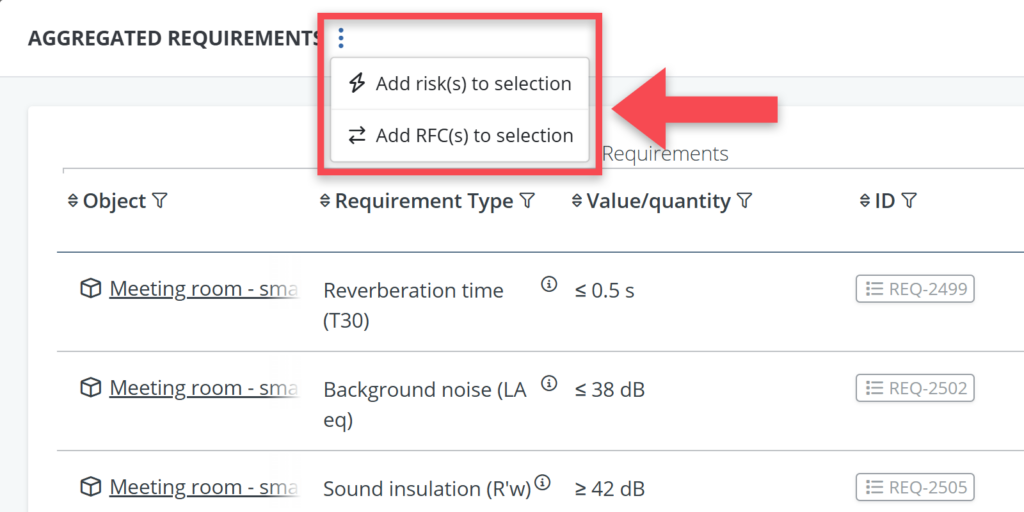The height and width of the screenshot is (512, 1024).
Task: Open the filter for Object column
Action: (160, 201)
